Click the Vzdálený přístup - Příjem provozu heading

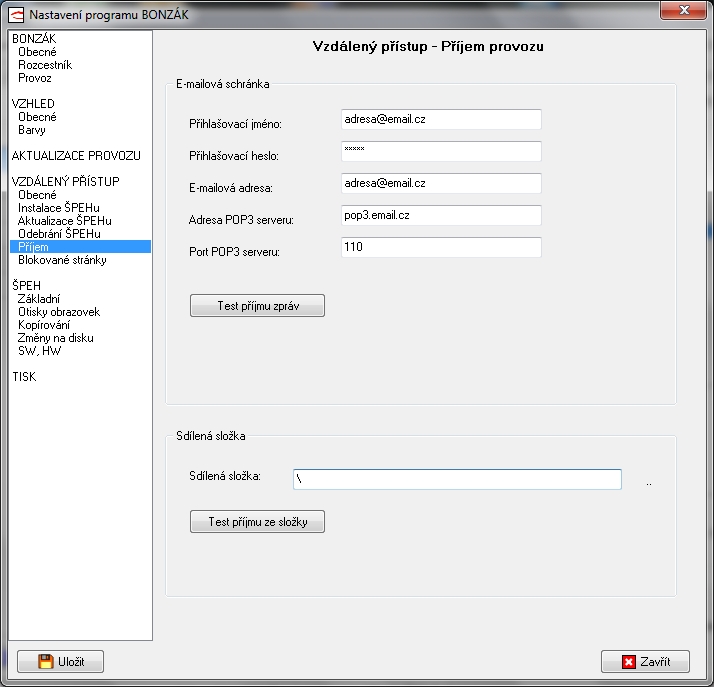(428, 46)
